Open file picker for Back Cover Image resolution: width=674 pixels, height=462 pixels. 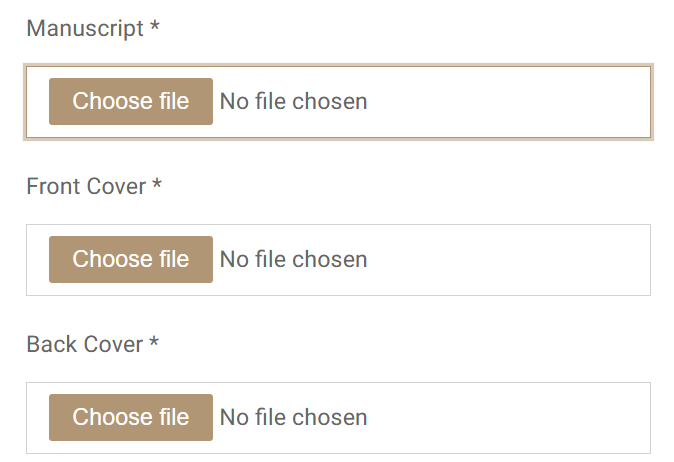[130, 417]
